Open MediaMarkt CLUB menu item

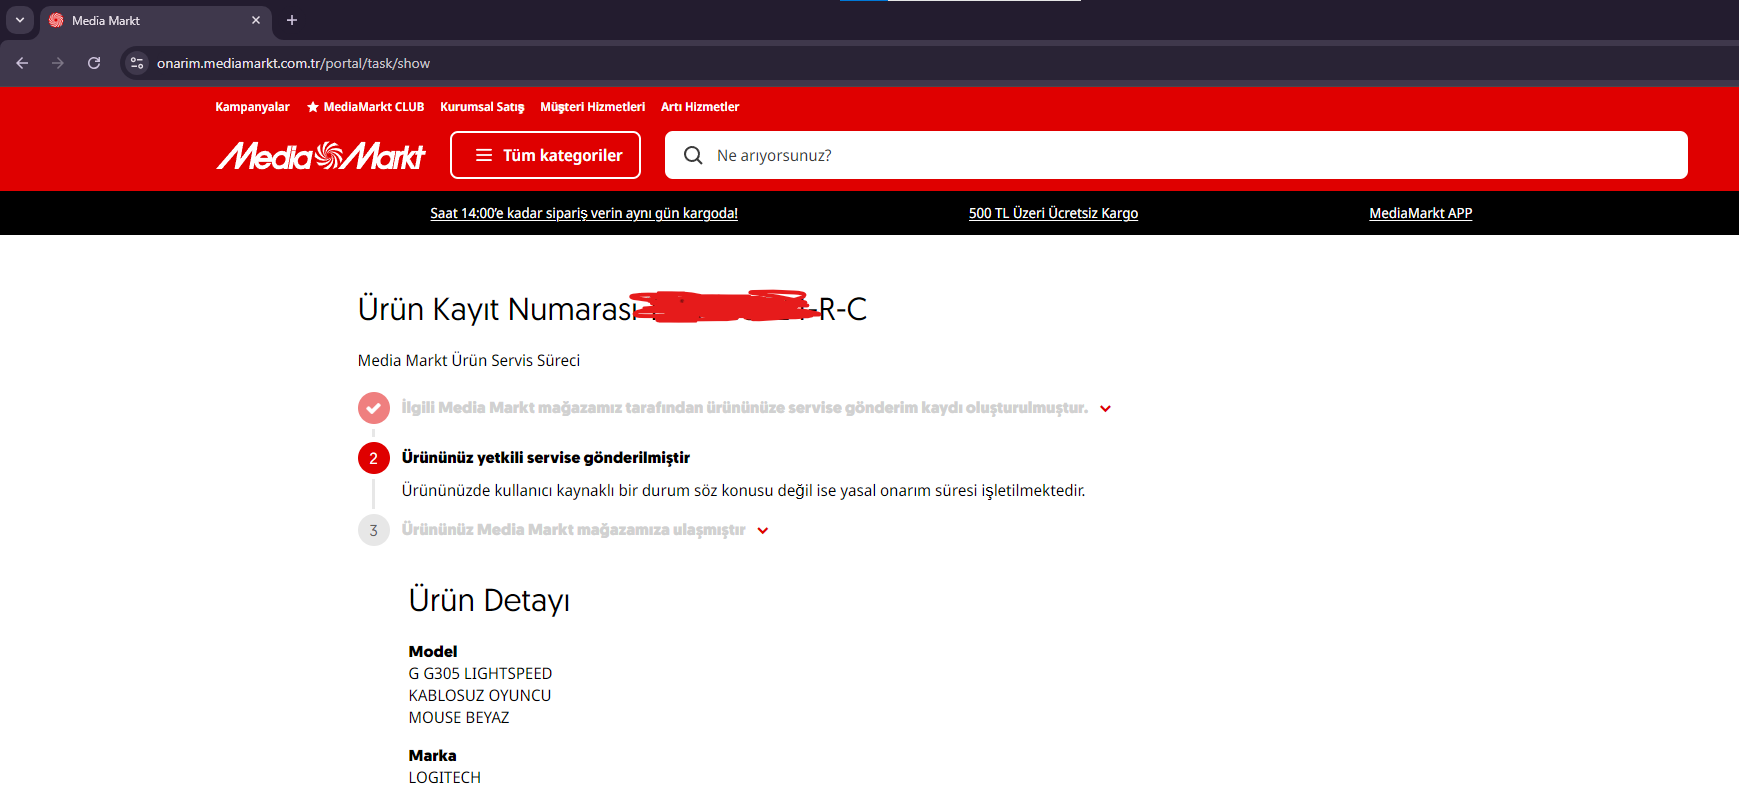coord(366,107)
